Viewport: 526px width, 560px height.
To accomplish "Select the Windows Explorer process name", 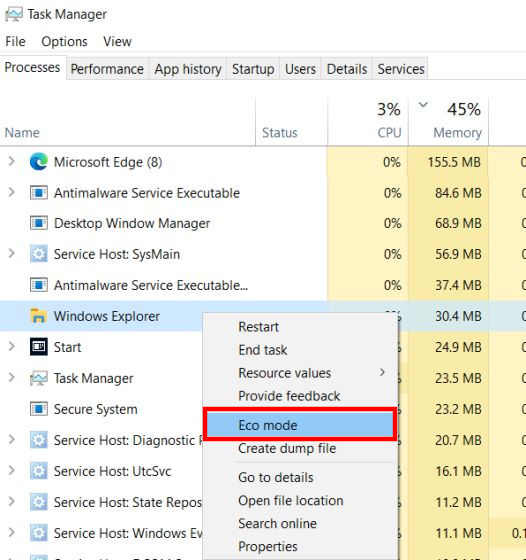I will (107, 316).
